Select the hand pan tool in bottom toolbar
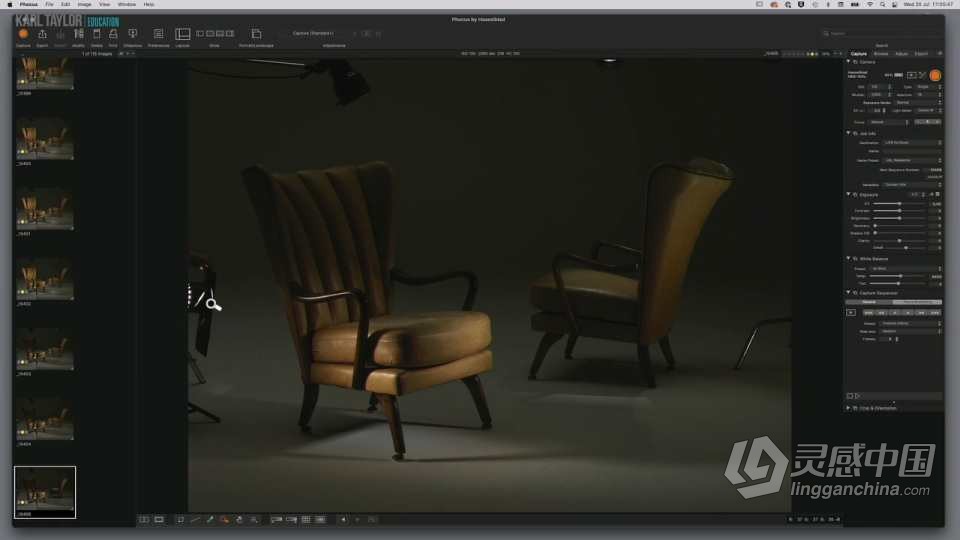The height and width of the screenshot is (540, 960). point(239,520)
